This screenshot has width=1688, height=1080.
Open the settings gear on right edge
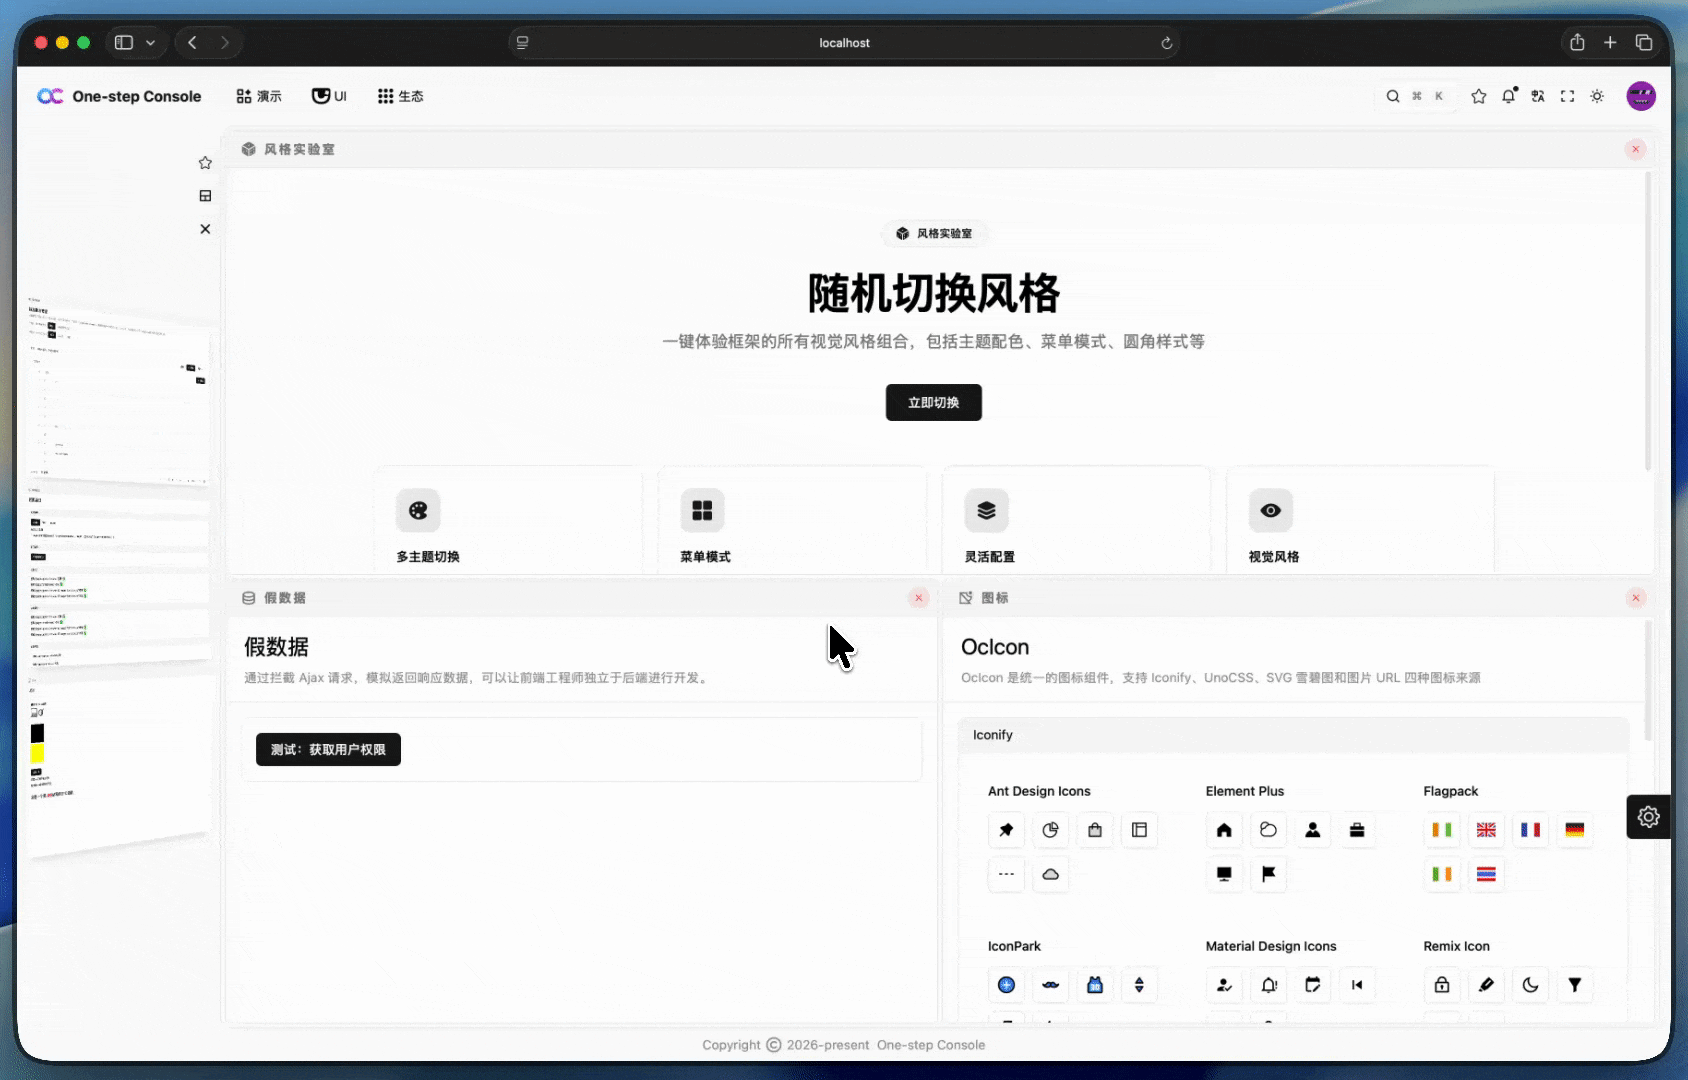coord(1648,817)
